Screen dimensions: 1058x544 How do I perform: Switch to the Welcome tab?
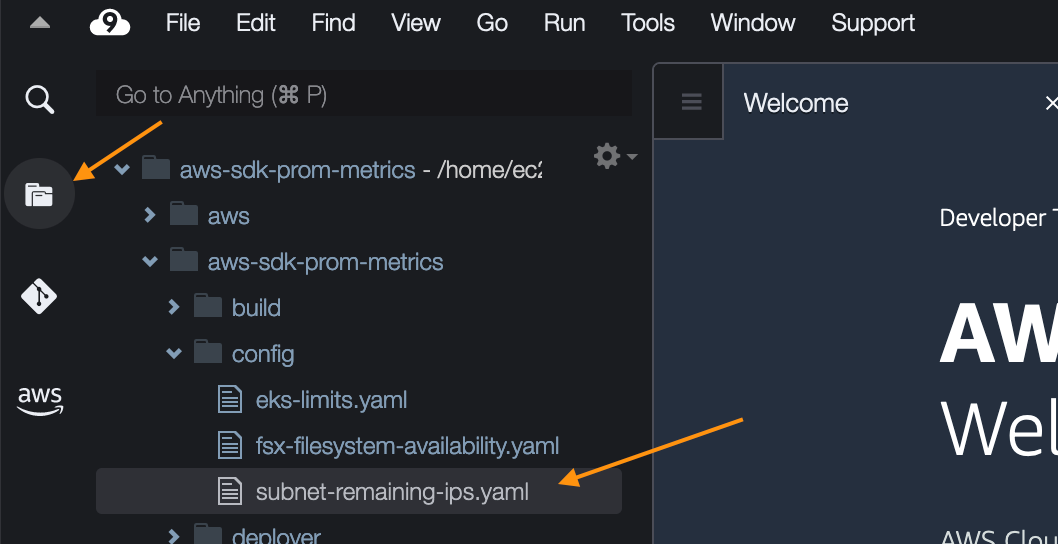(796, 103)
